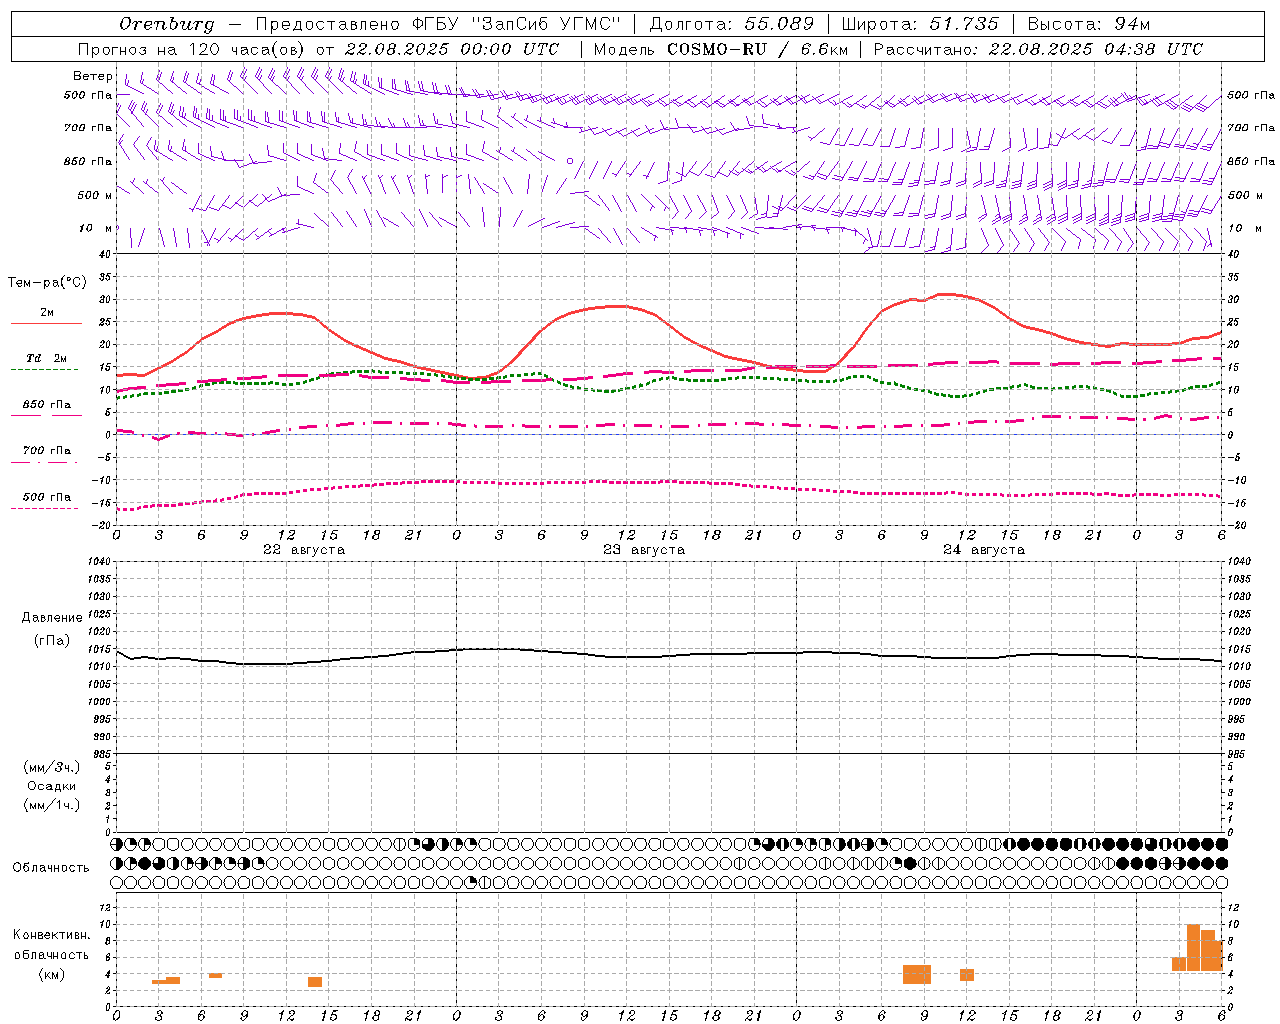This screenshot has height=1024, width=1280.
Task: Click the 'Осадки' precipitation label
Action: click(52, 786)
